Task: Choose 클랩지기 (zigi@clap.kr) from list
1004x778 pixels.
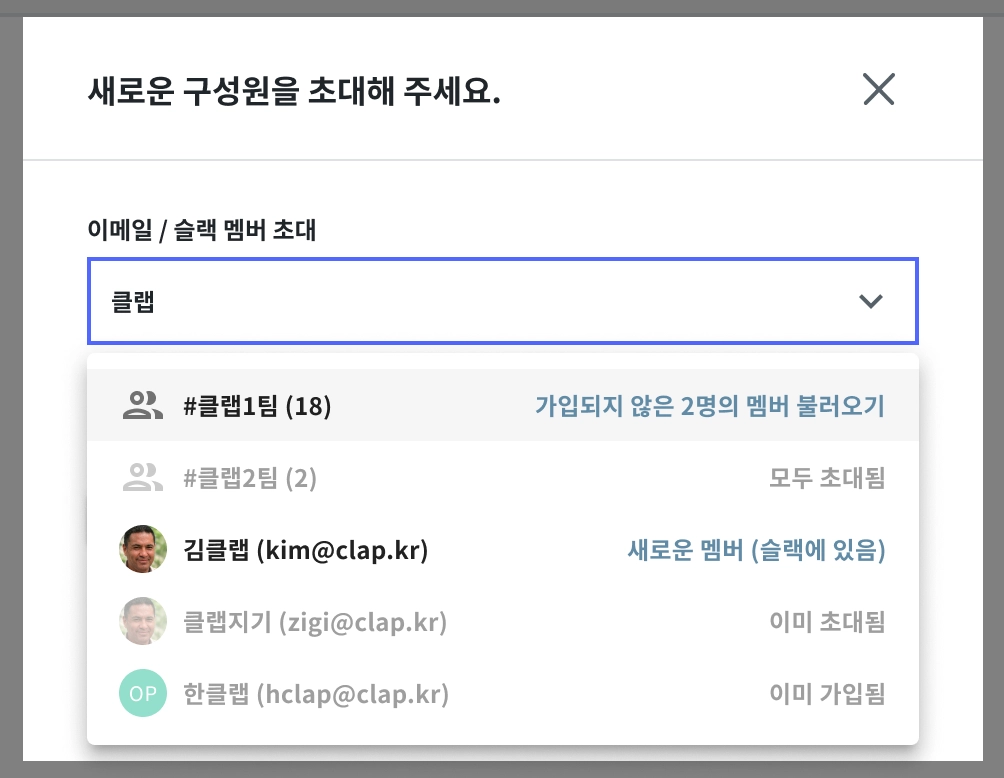Action: [x=315, y=622]
